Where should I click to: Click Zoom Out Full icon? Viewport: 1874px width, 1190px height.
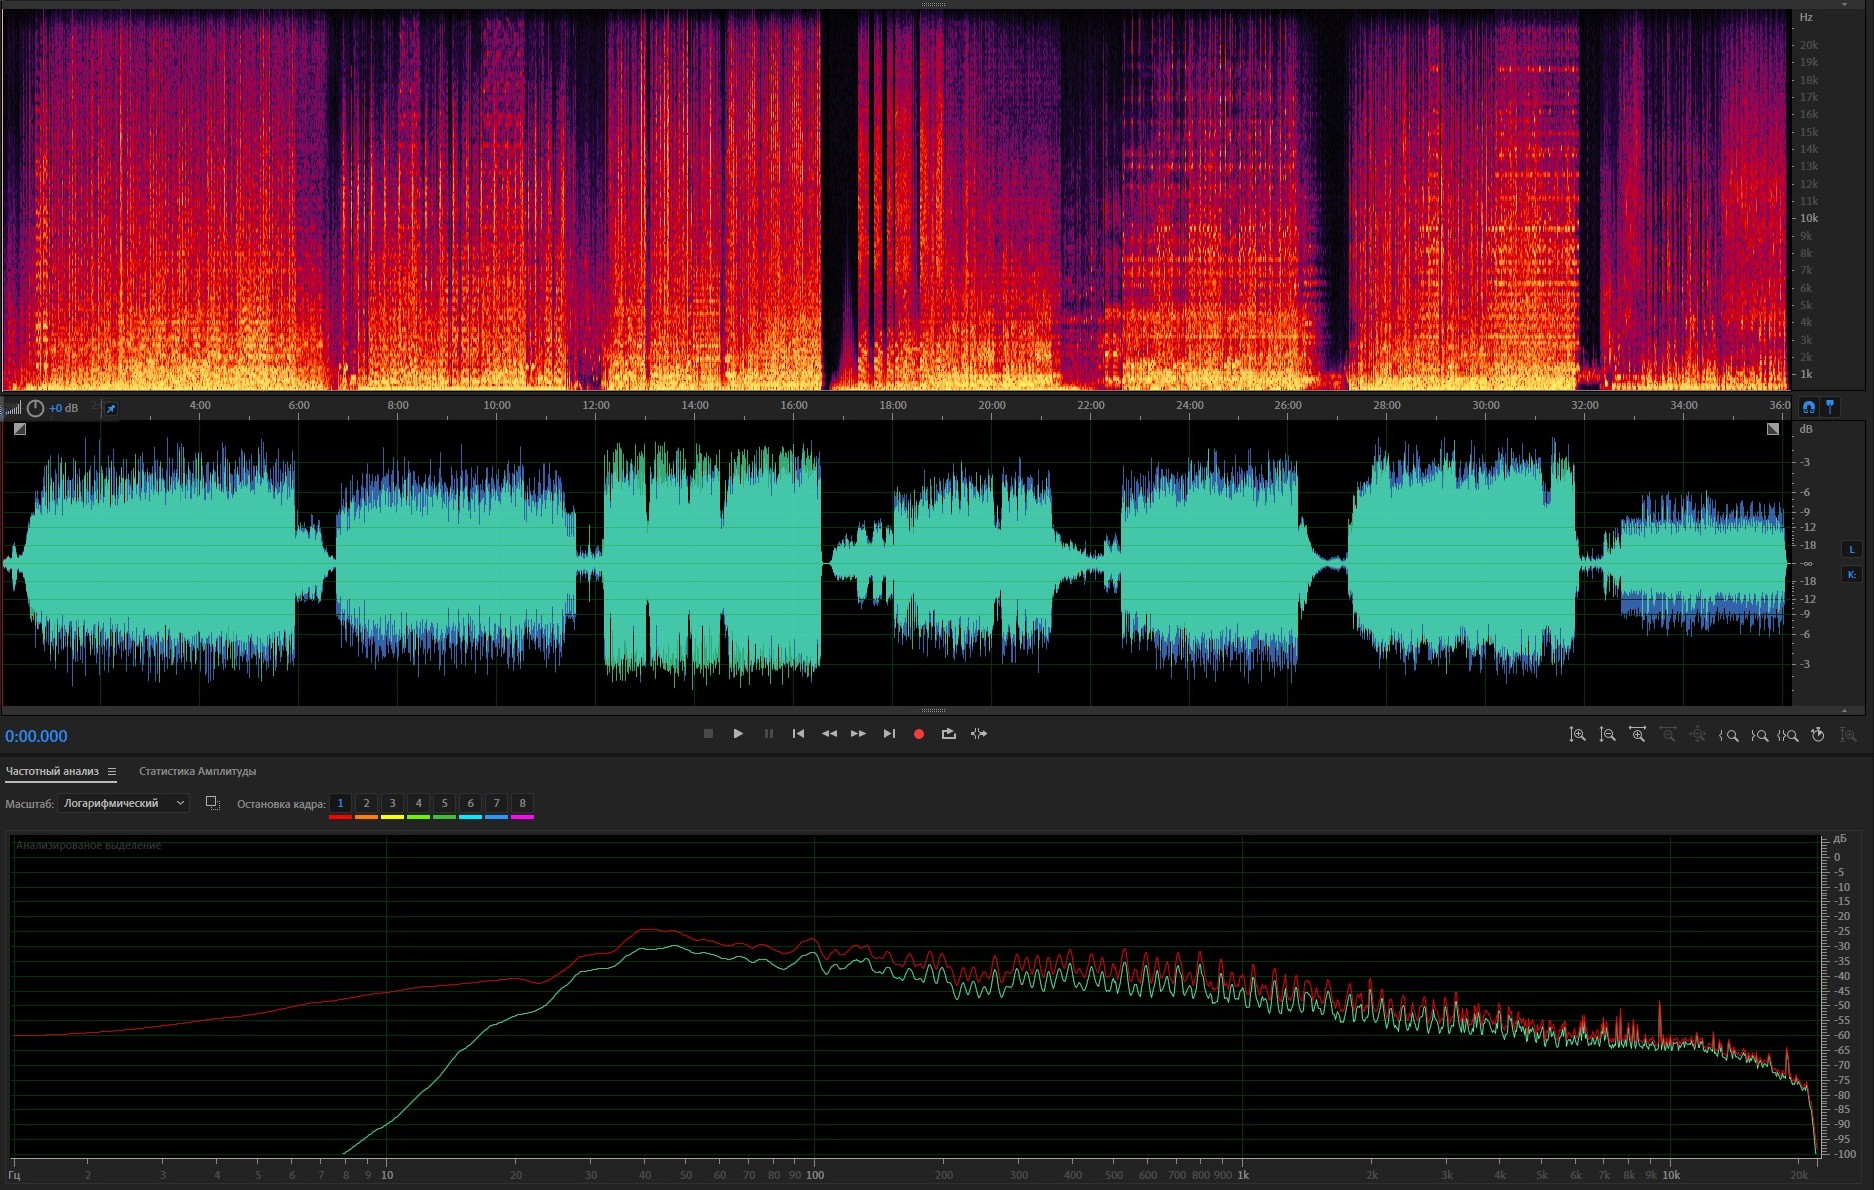(1697, 735)
